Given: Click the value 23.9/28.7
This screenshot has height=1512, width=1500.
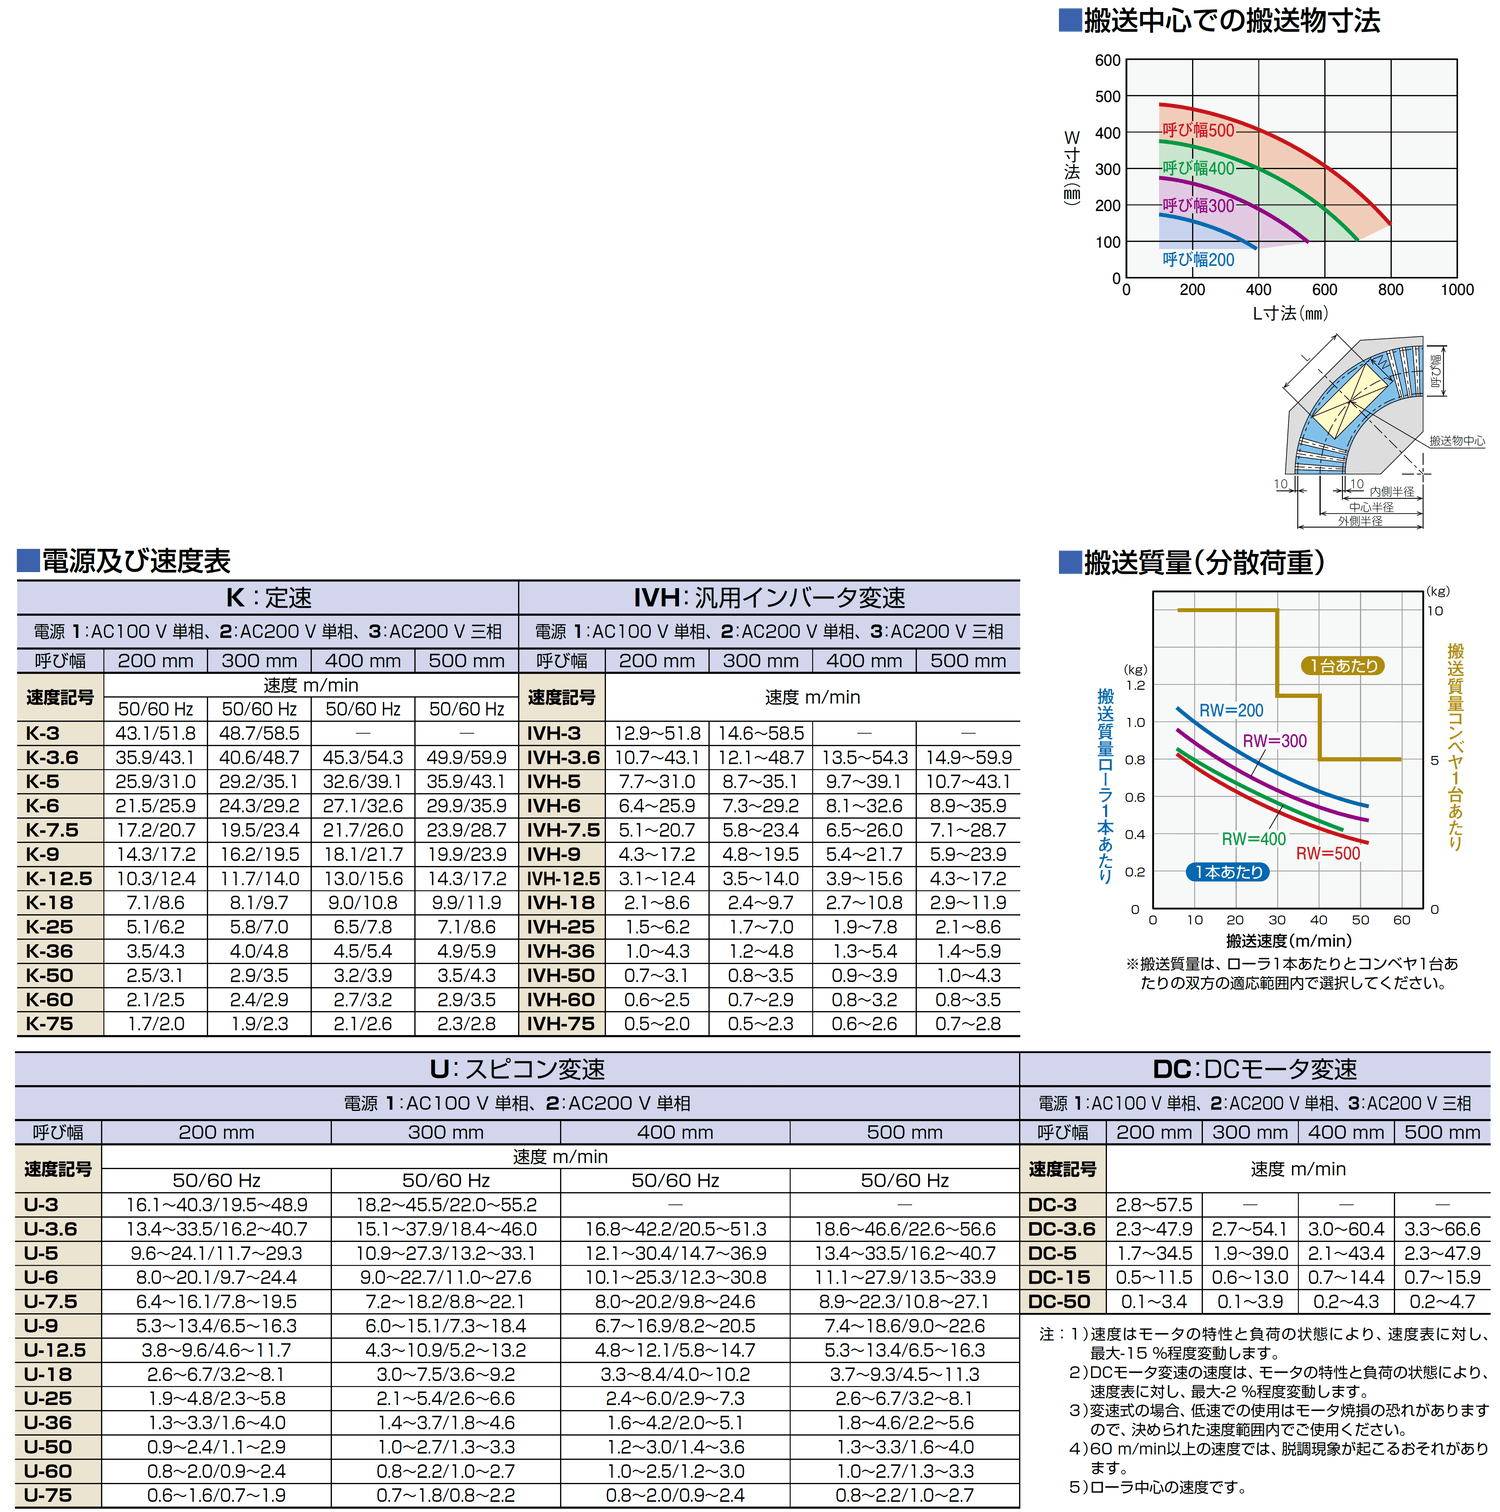Looking at the screenshot, I should pos(467,830).
